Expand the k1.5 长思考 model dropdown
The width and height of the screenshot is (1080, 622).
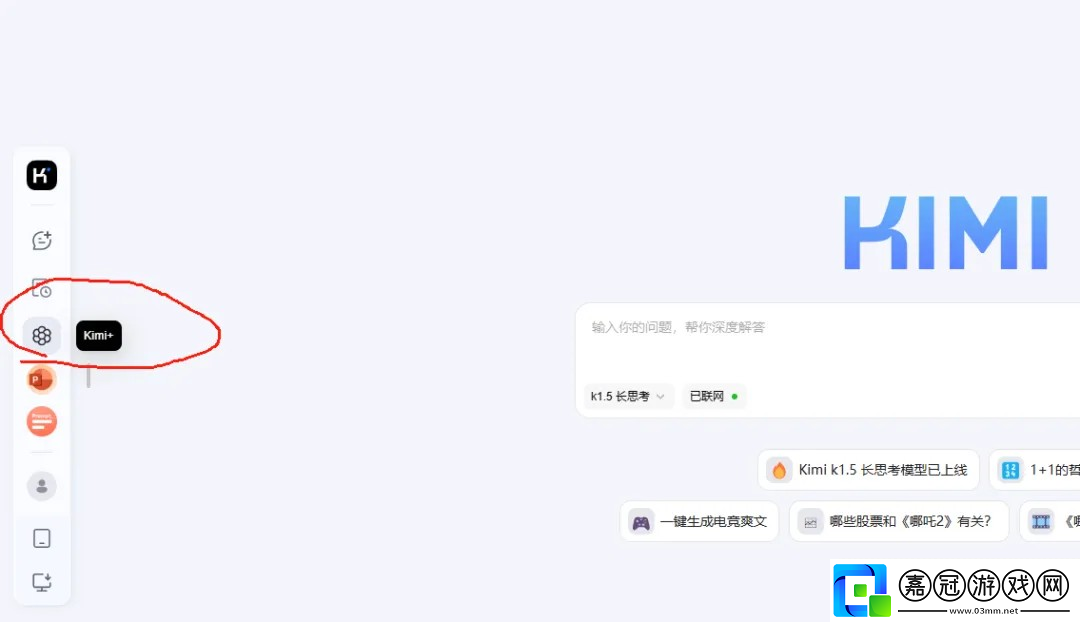click(x=627, y=396)
